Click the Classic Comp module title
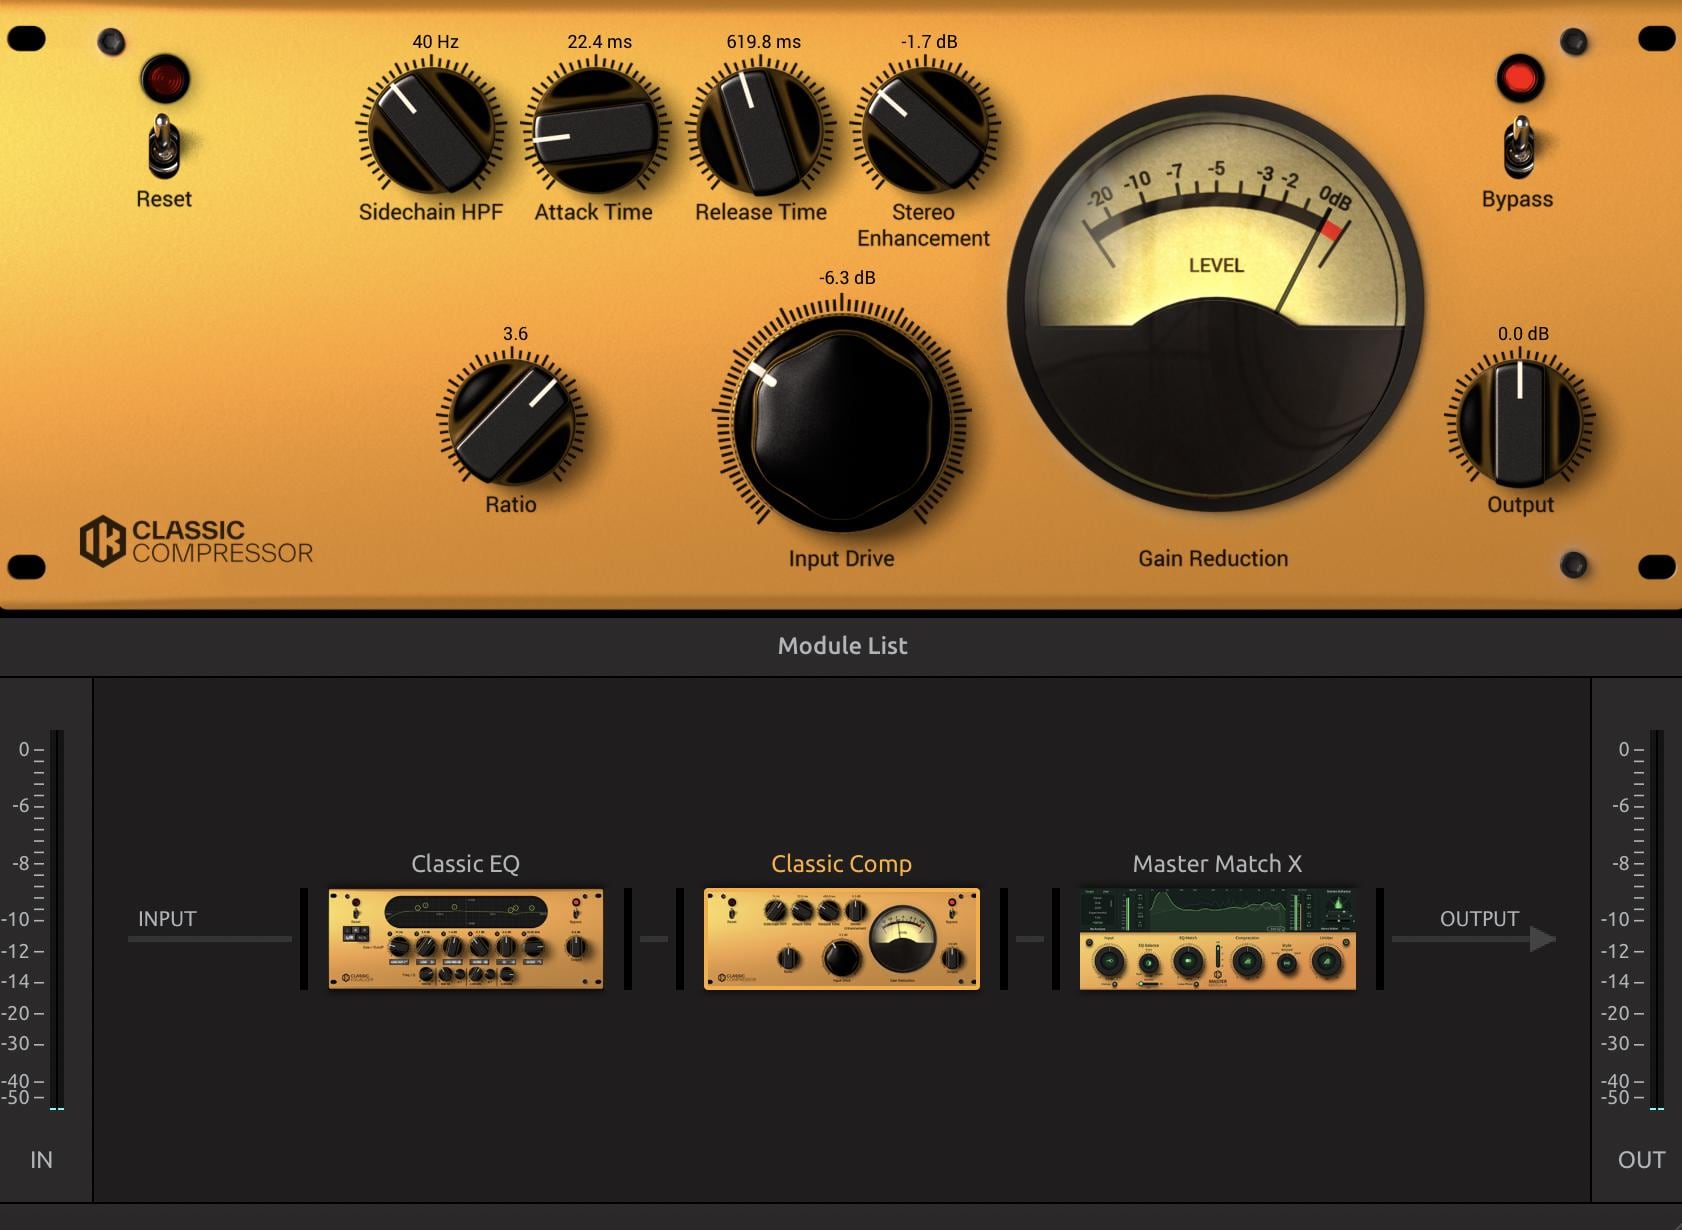 pyautogui.click(x=841, y=864)
